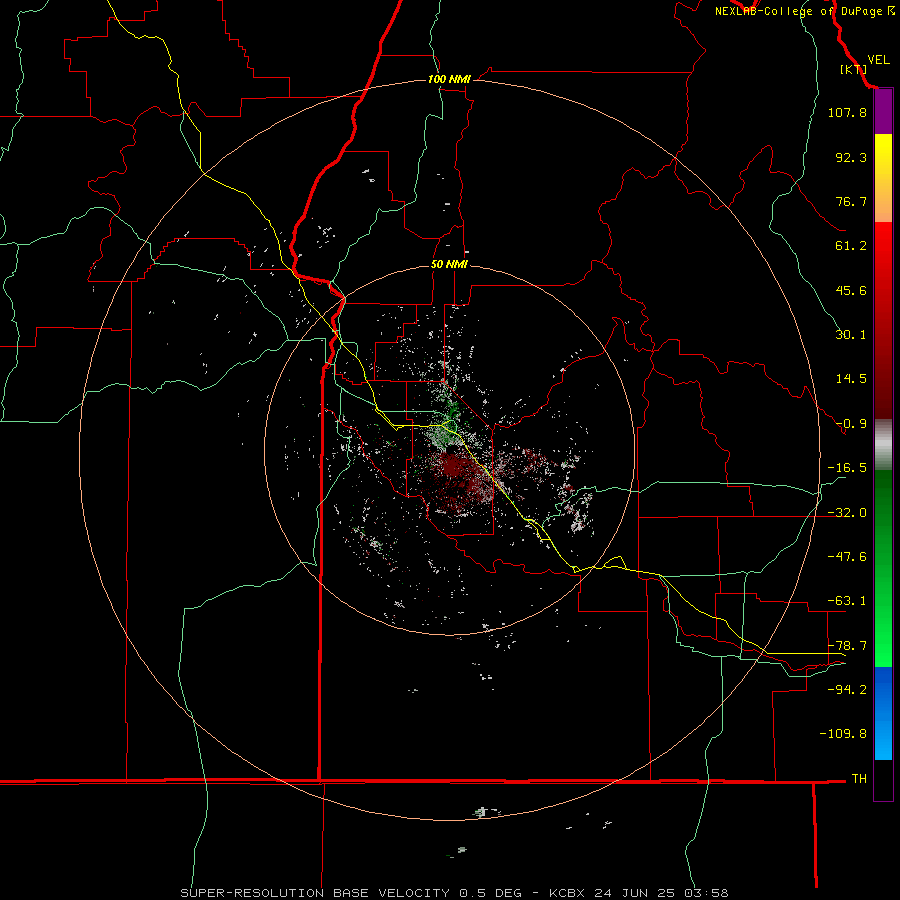Click the 45.6 legend value
This screenshot has height=900, width=900.
(x=851, y=290)
